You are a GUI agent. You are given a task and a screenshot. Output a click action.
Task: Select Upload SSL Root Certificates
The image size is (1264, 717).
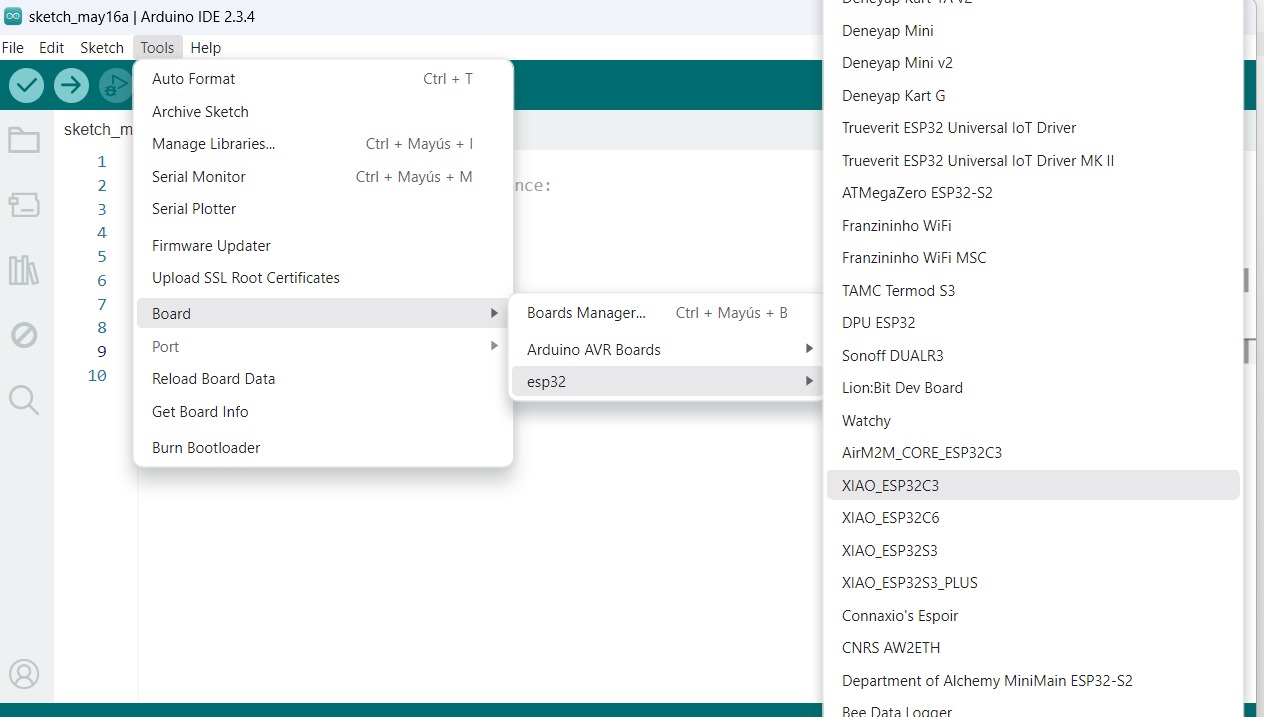(x=323, y=278)
